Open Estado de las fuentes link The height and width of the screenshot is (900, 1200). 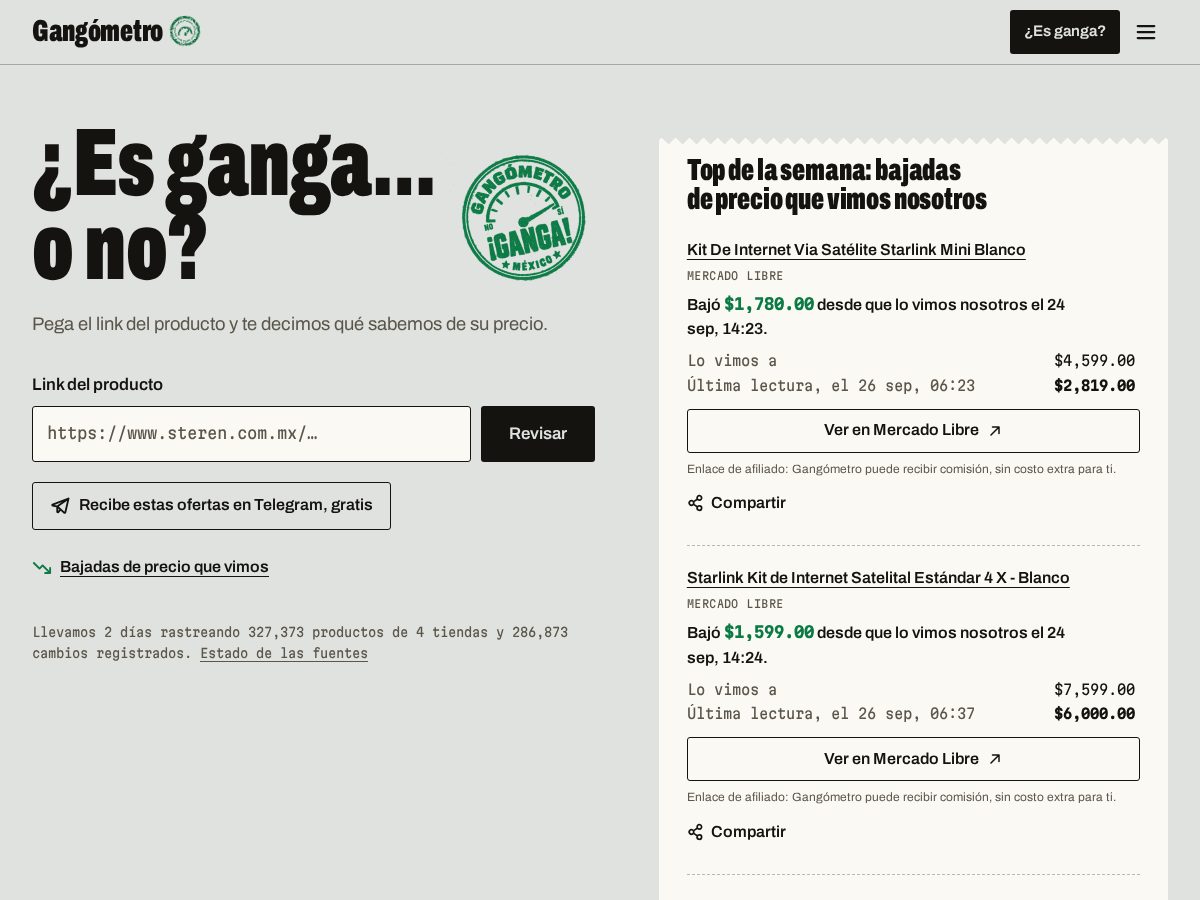(x=284, y=653)
